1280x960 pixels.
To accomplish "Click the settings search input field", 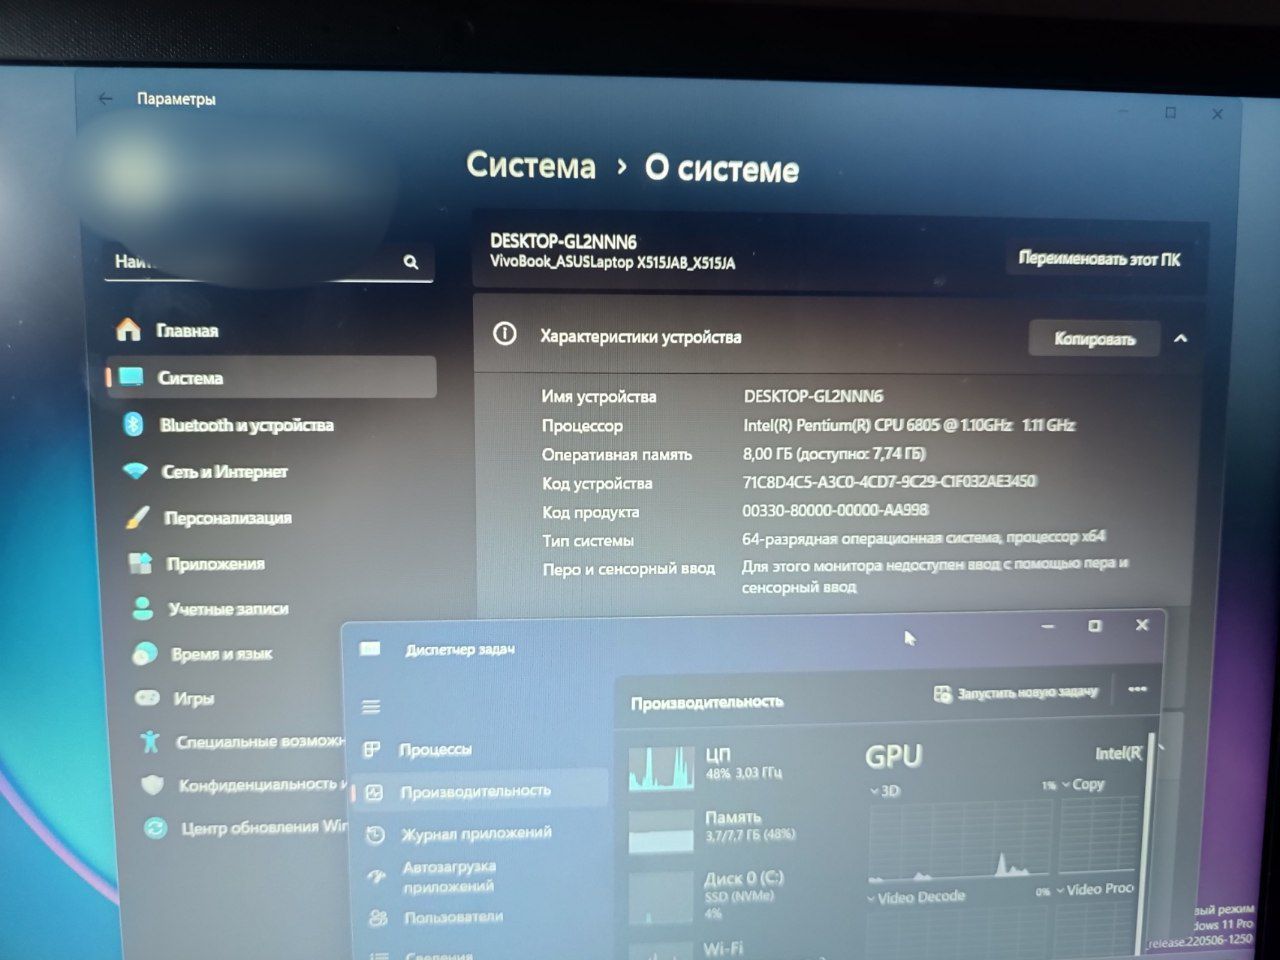I will [x=270, y=262].
